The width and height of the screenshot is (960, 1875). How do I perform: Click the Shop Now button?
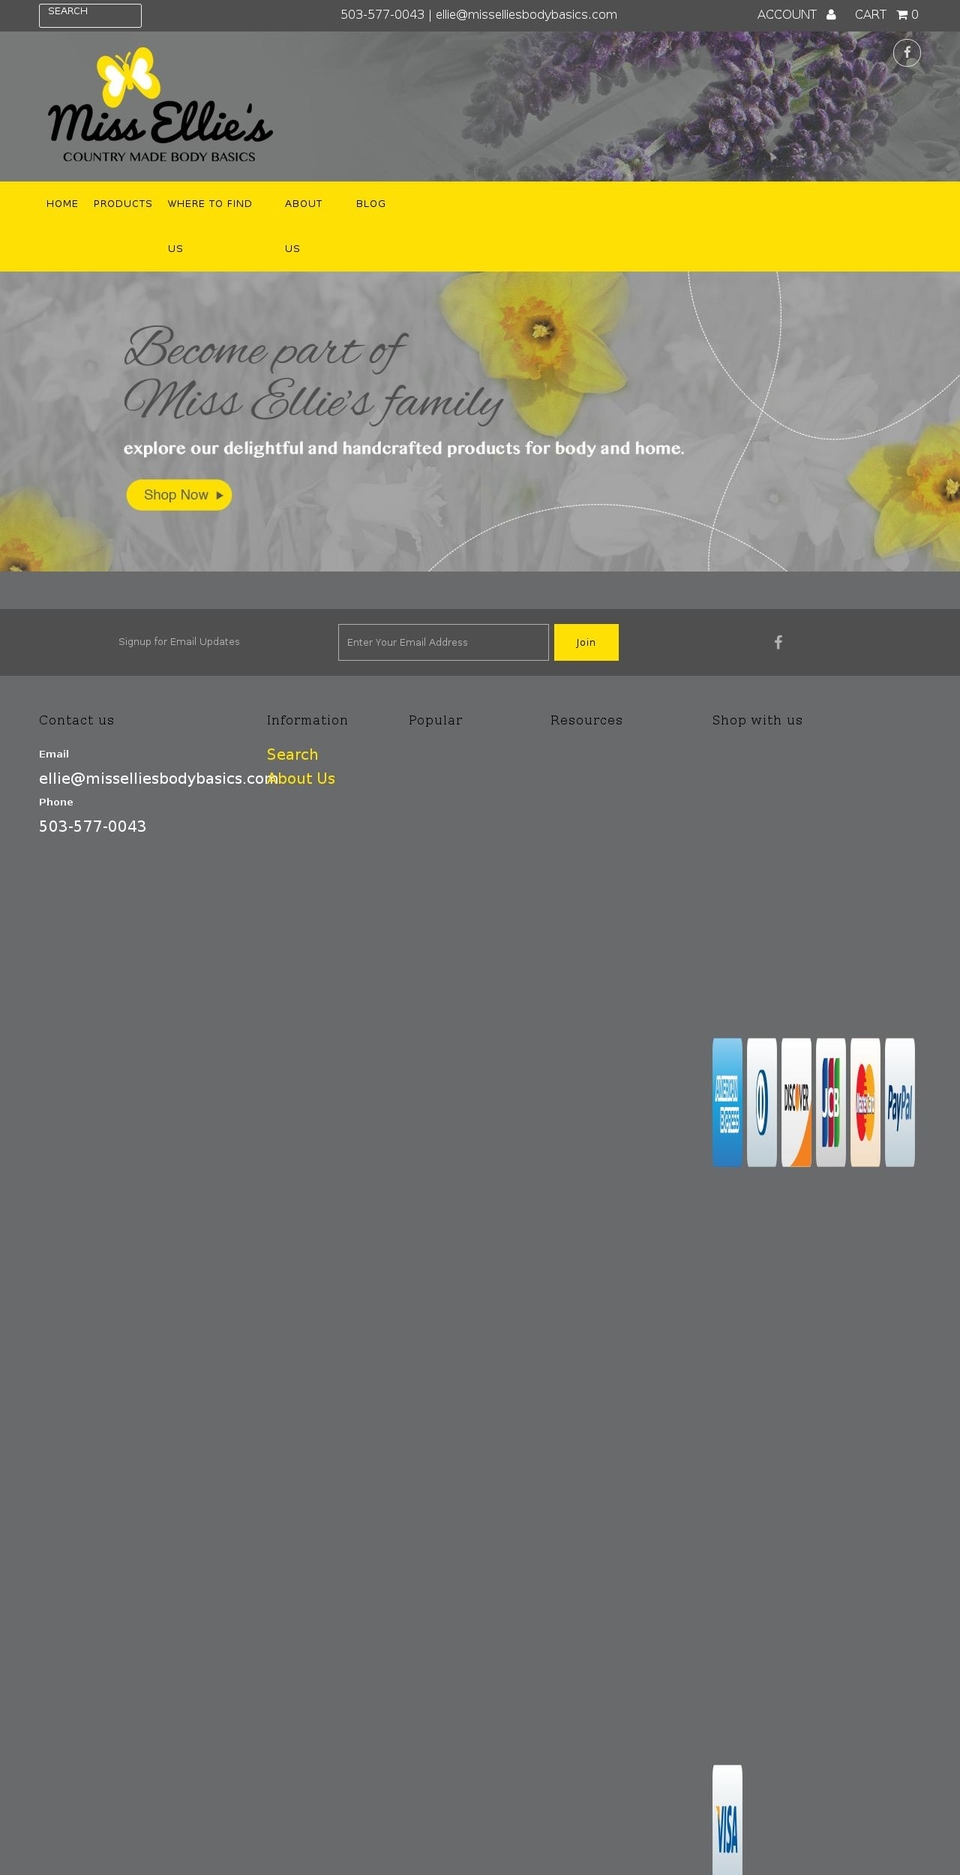[179, 495]
